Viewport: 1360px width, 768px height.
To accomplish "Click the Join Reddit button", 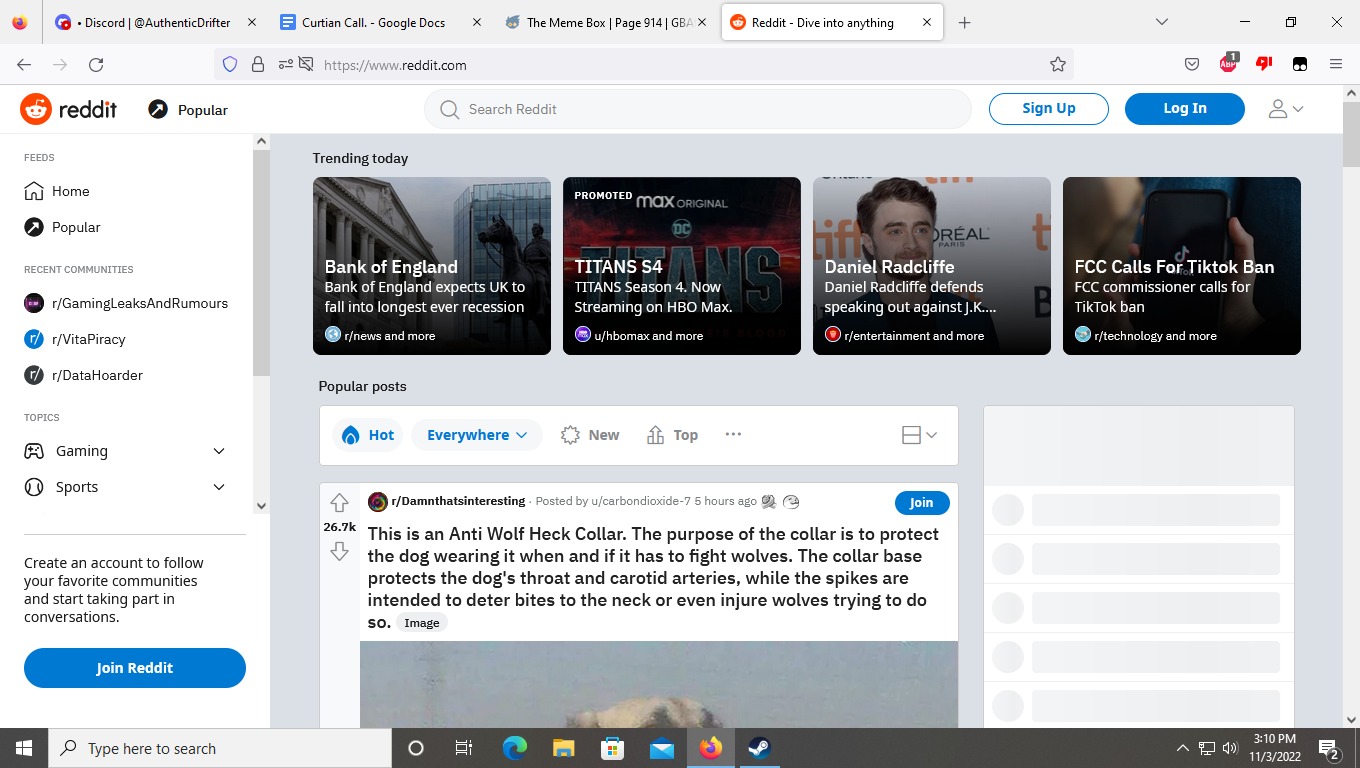I will (x=135, y=668).
